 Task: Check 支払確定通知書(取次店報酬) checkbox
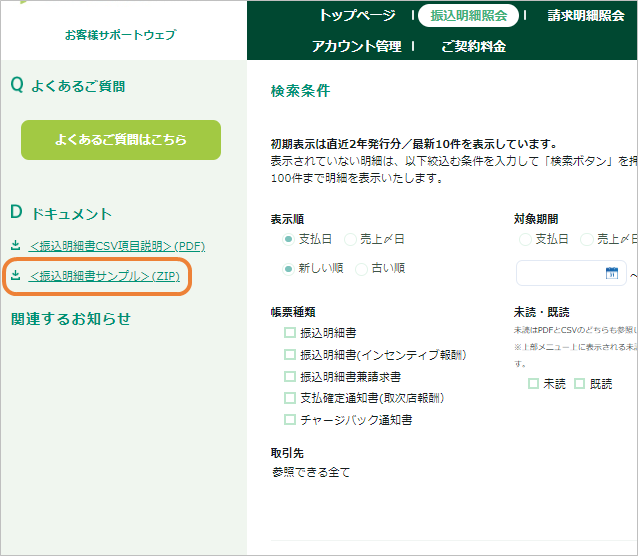[290, 398]
